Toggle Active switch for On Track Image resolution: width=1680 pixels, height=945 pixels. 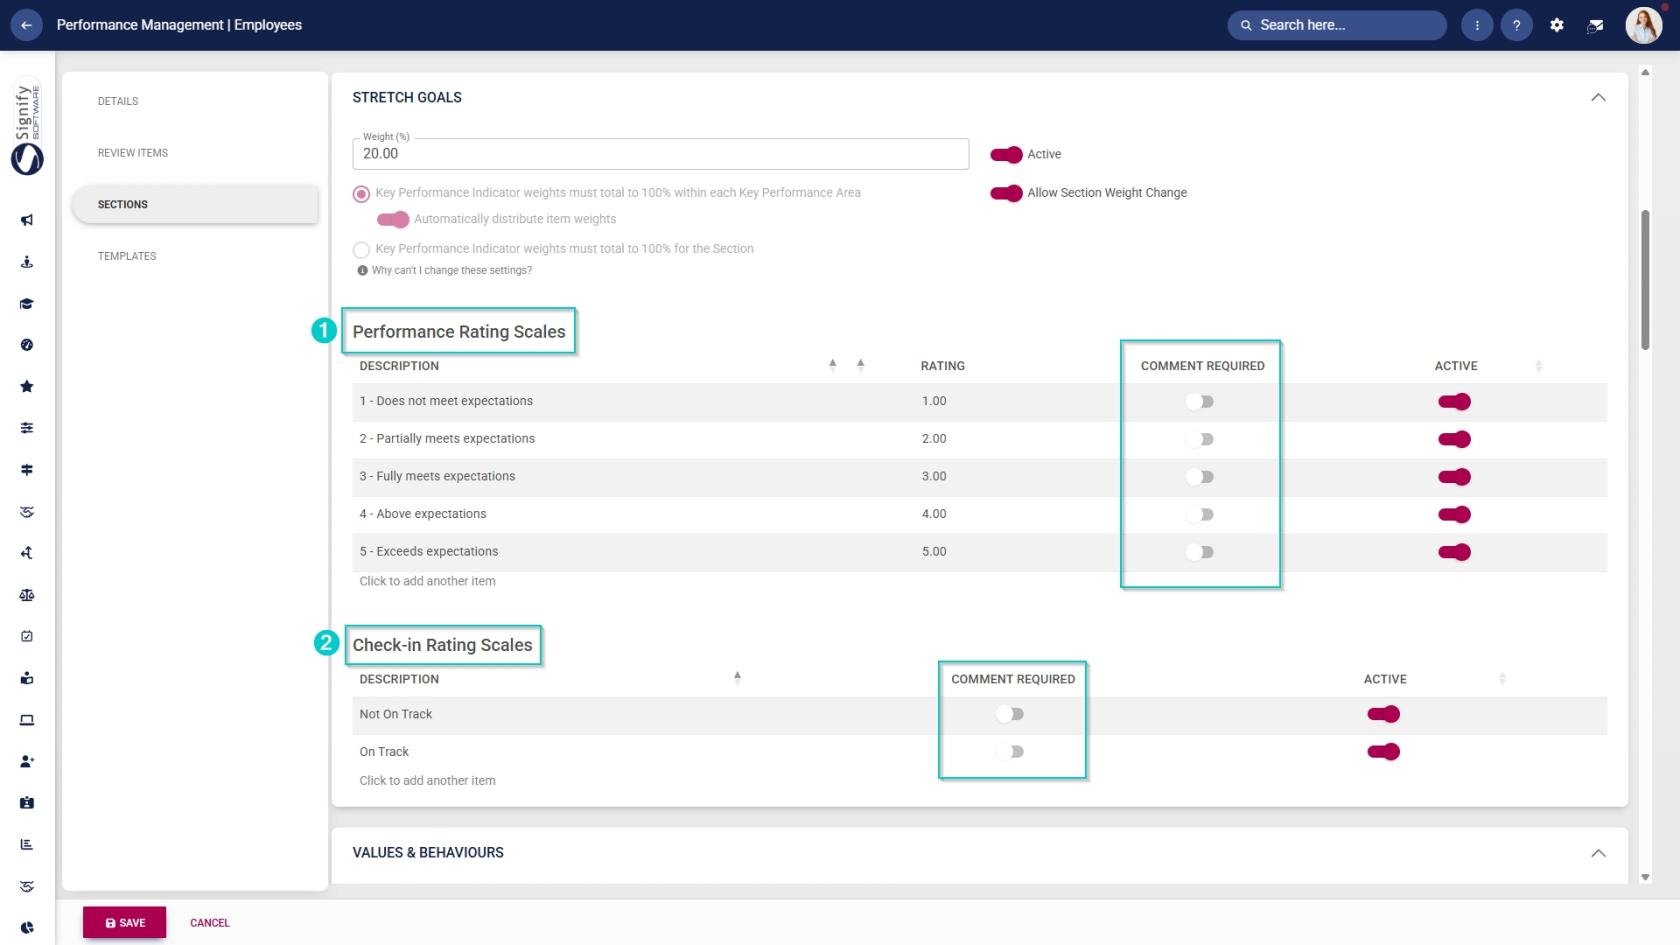(1383, 752)
